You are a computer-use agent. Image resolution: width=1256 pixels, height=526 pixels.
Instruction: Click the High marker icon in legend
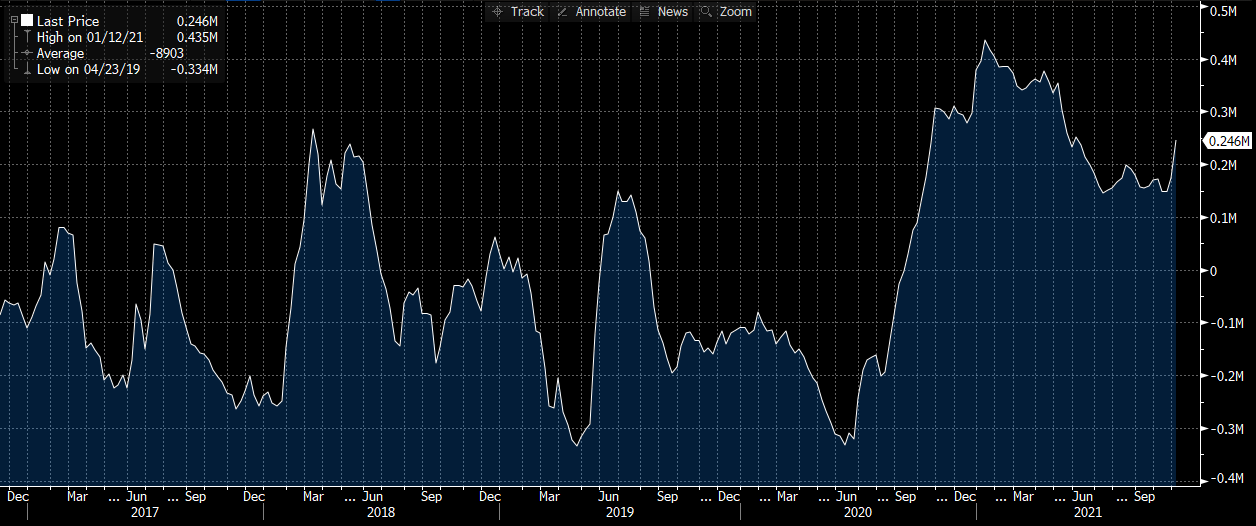(27, 37)
